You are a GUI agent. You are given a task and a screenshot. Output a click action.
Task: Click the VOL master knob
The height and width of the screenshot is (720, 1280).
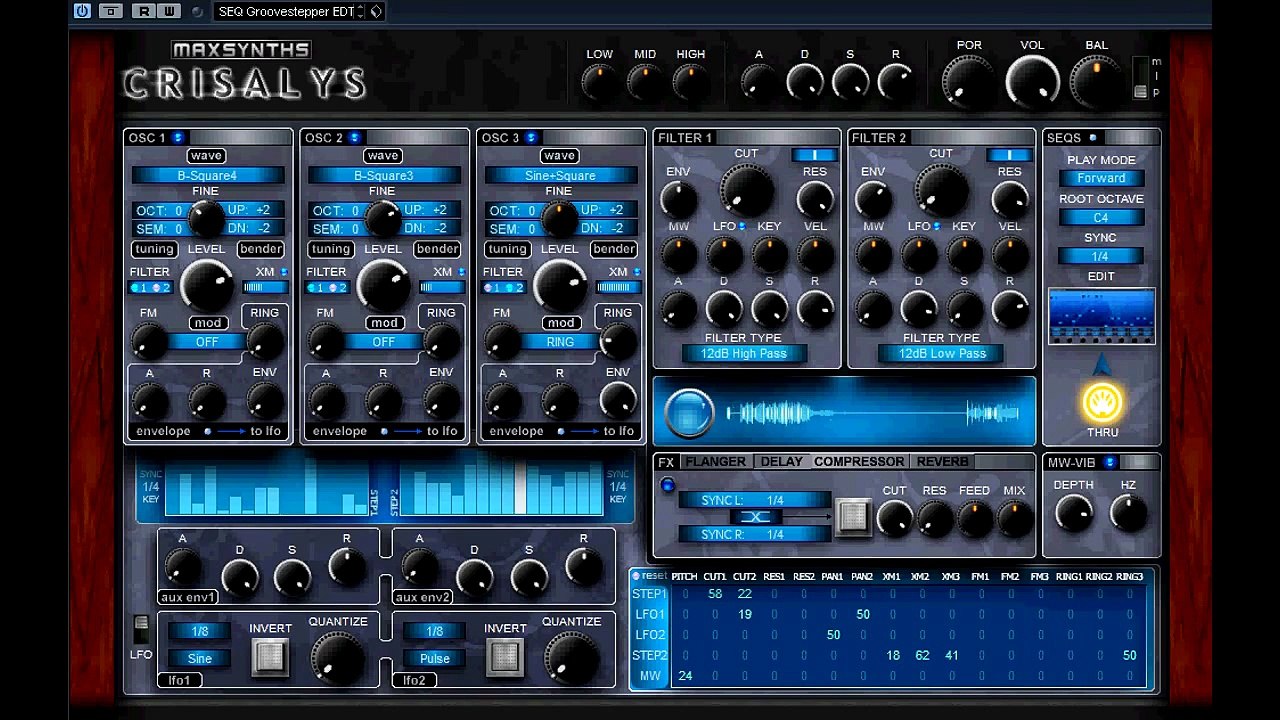pyautogui.click(x=1032, y=80)
